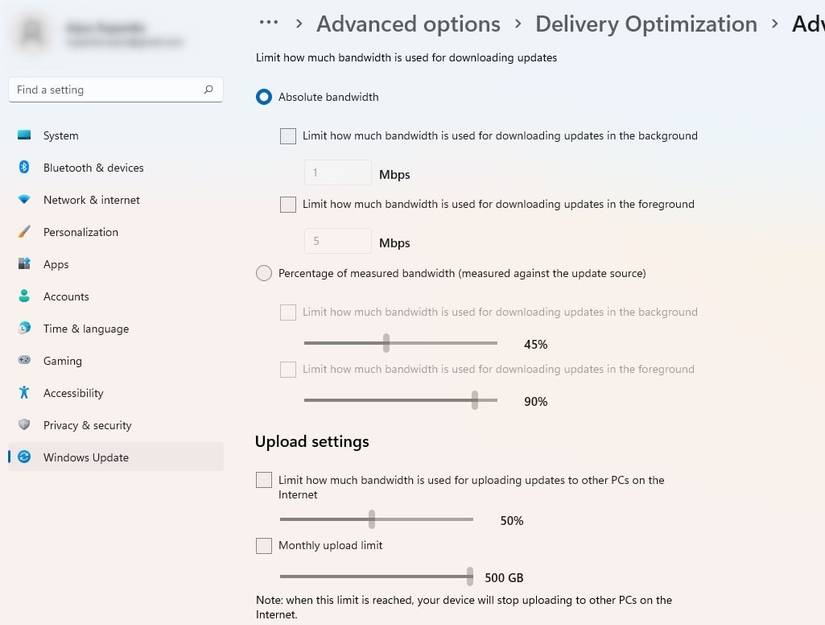Open Time & language globe icon
This screenshot has height=625, width=825.
coord(24,329)
